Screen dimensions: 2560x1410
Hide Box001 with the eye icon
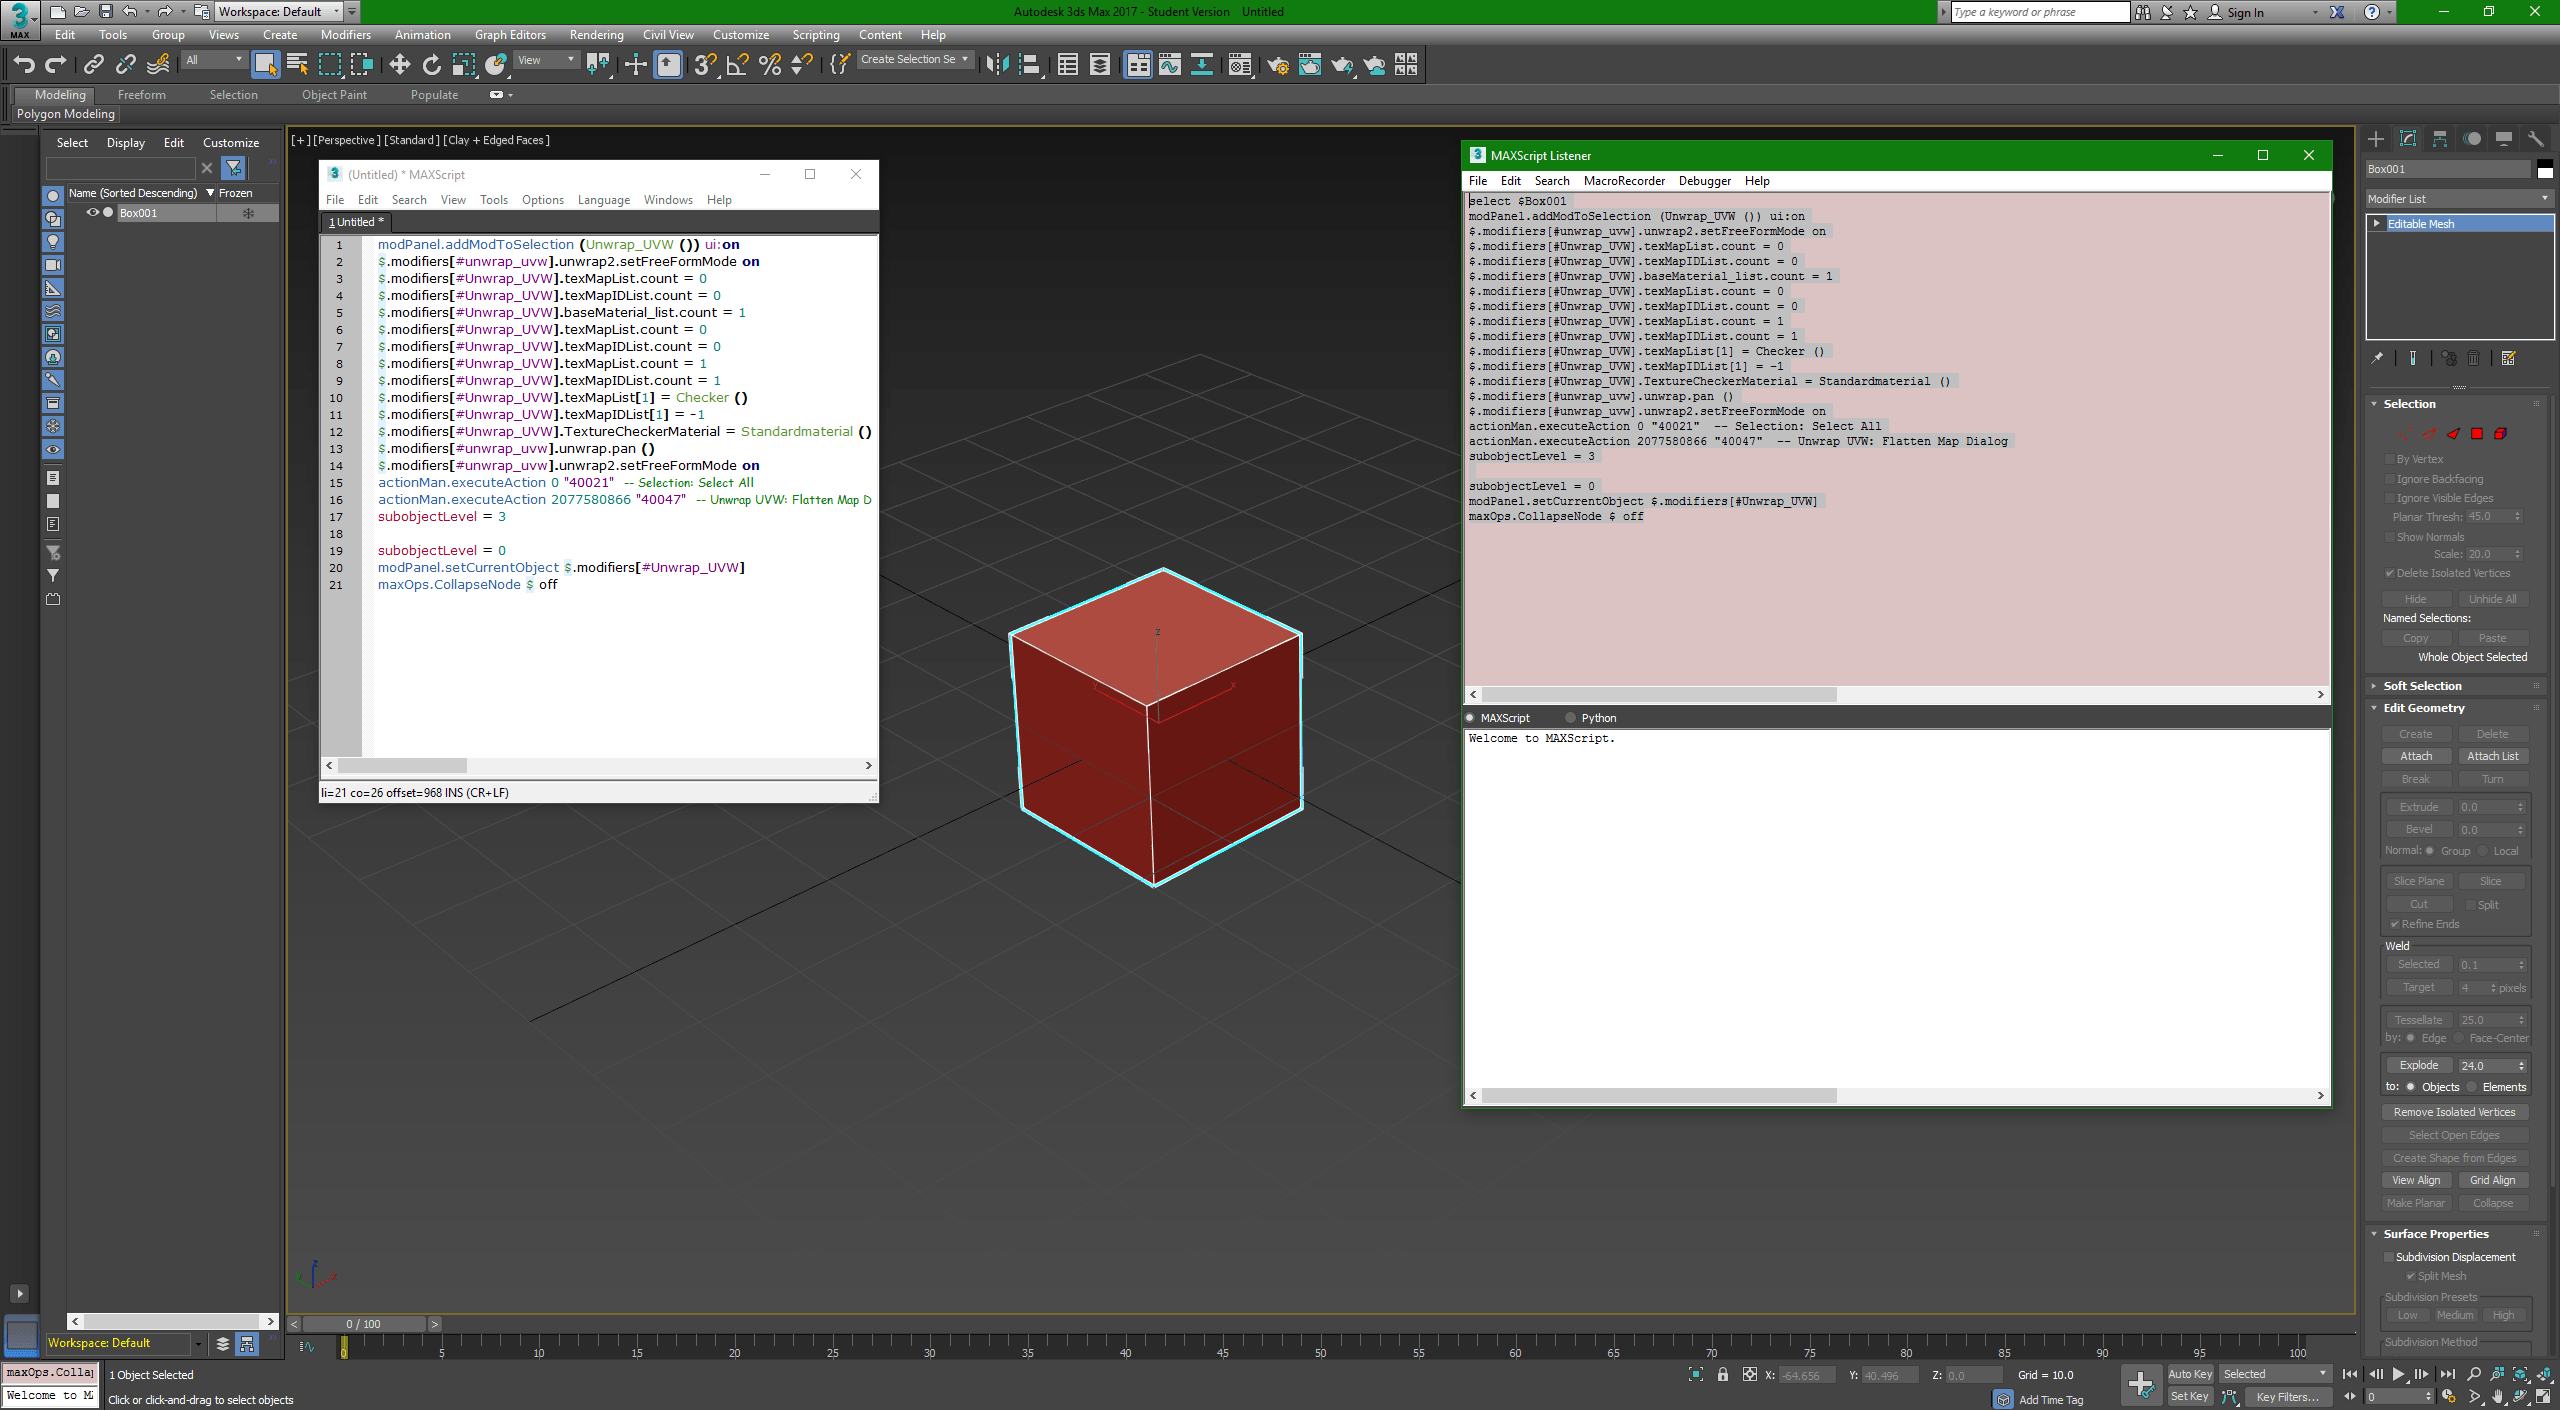(x=92, y=213)
